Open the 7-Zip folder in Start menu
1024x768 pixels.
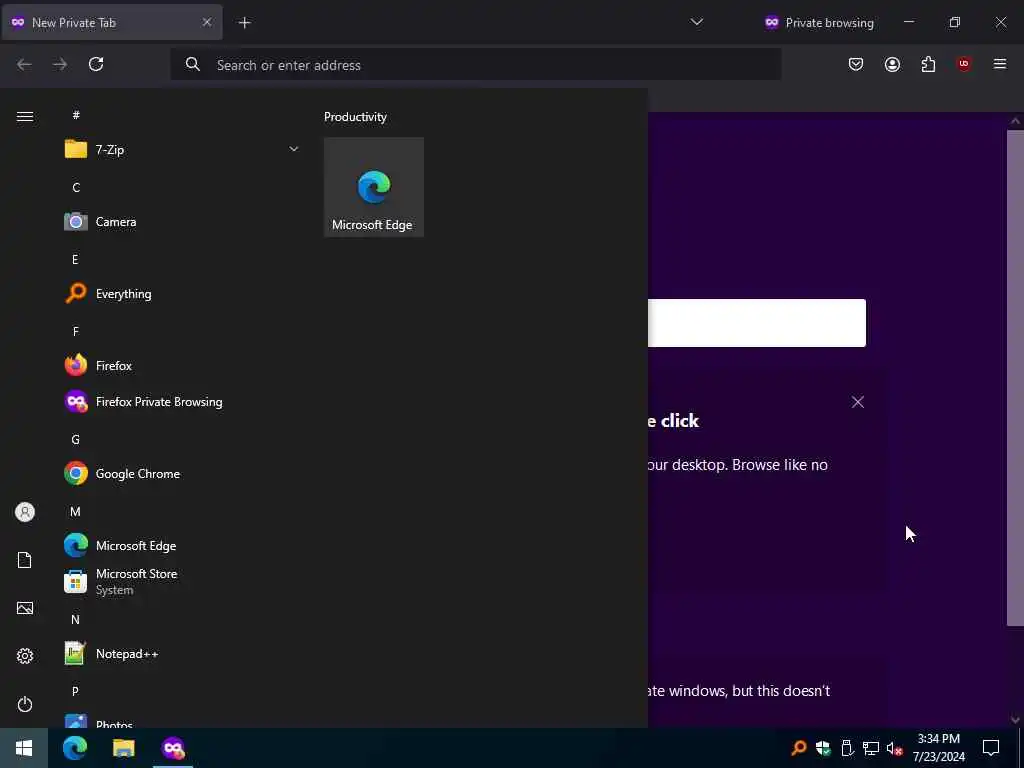pos(182,150)
